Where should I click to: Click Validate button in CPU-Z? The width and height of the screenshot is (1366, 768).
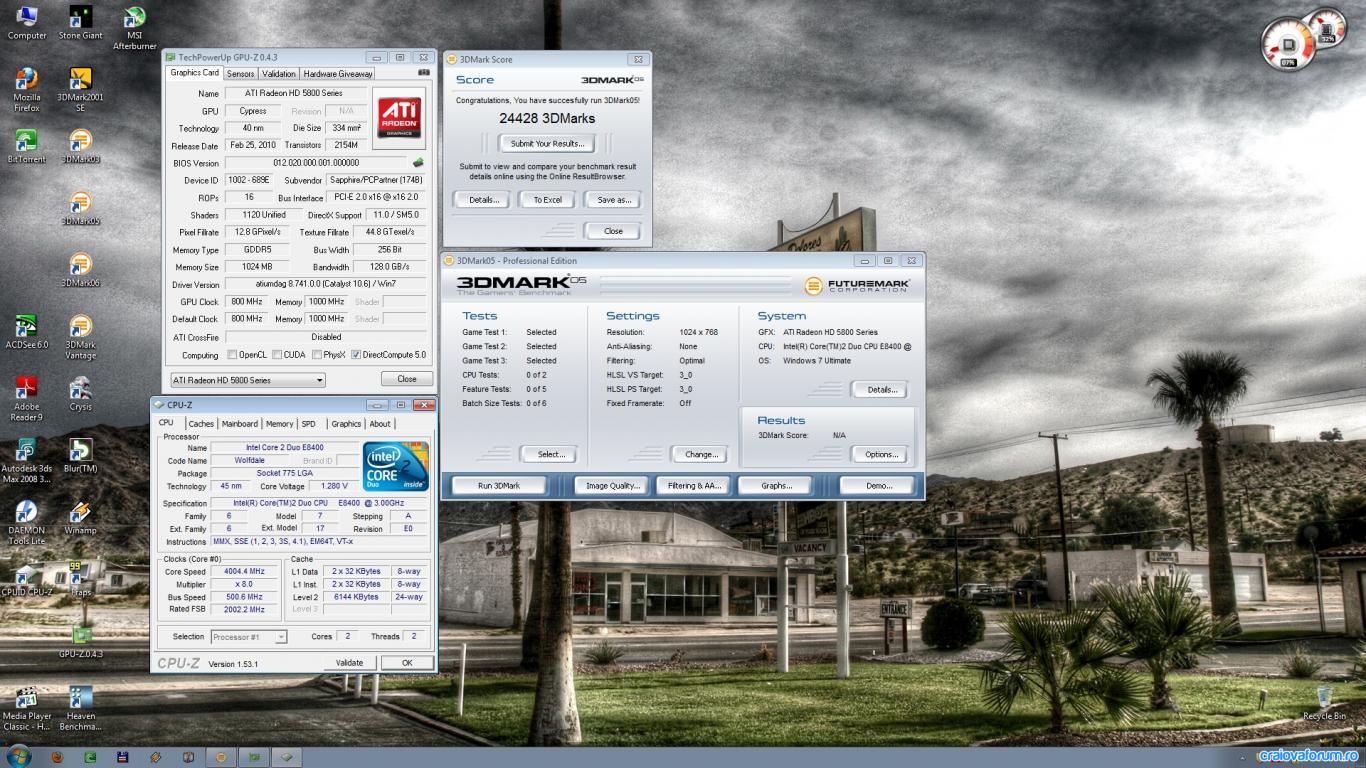pyautogui.click(x=349, y=663)
